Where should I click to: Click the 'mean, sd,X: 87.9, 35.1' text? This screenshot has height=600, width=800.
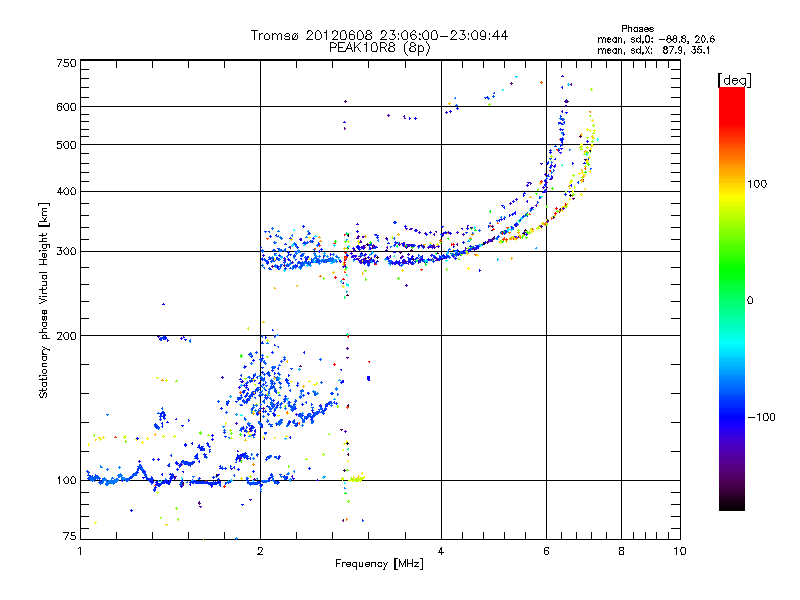[x=654, y=50]
